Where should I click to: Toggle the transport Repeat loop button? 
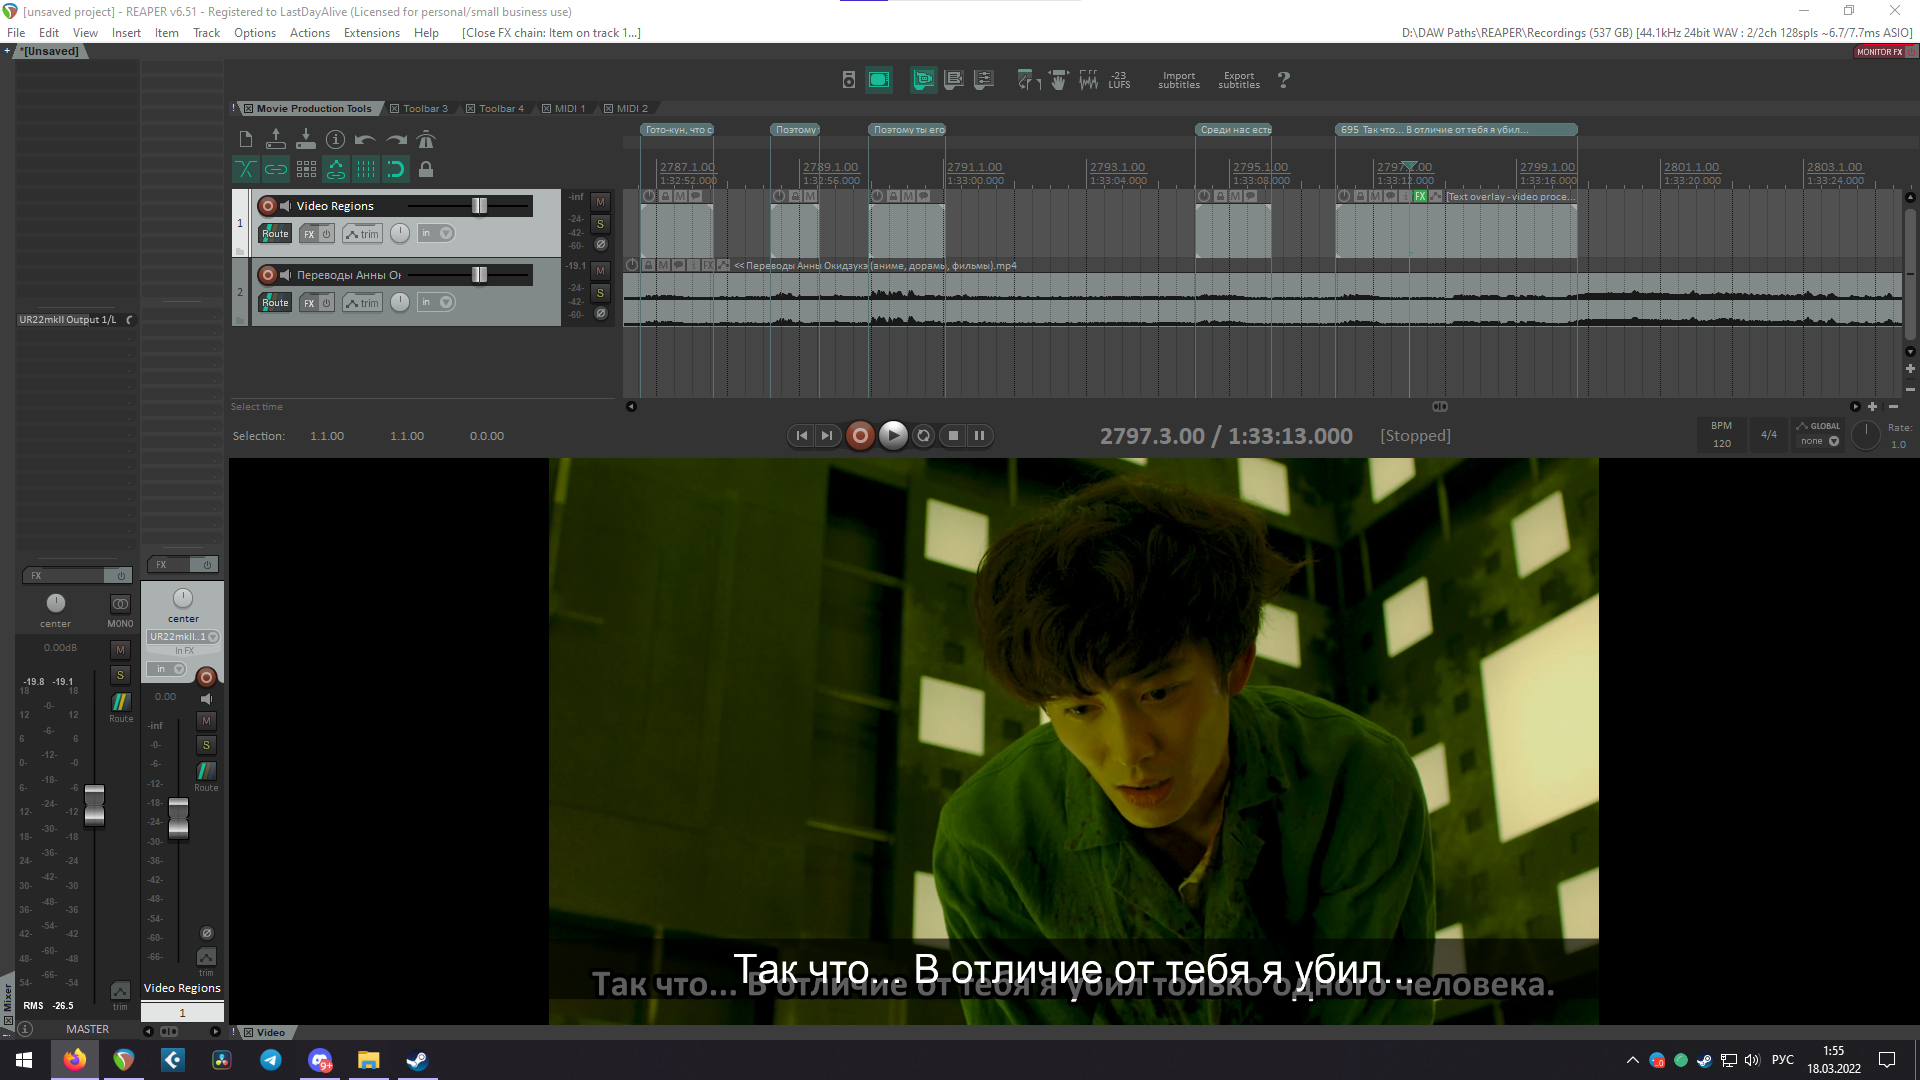[x=924, y=436]
